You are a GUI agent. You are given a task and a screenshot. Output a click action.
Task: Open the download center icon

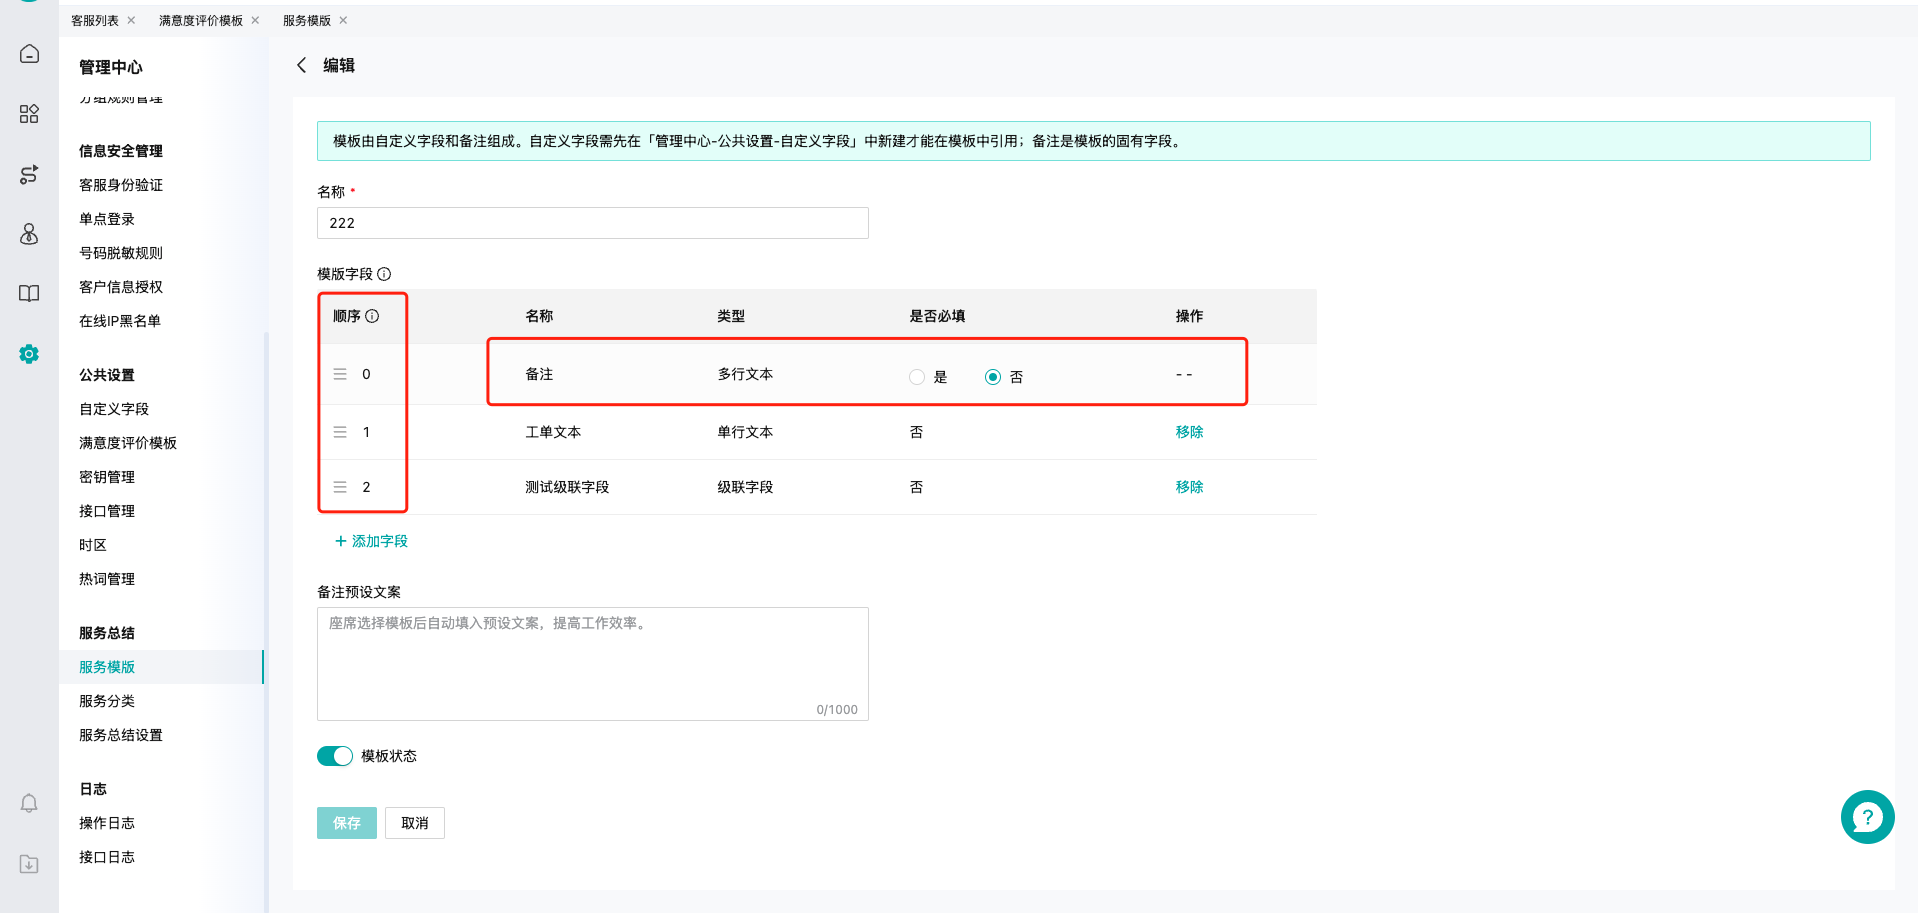(x=29, y=864)
